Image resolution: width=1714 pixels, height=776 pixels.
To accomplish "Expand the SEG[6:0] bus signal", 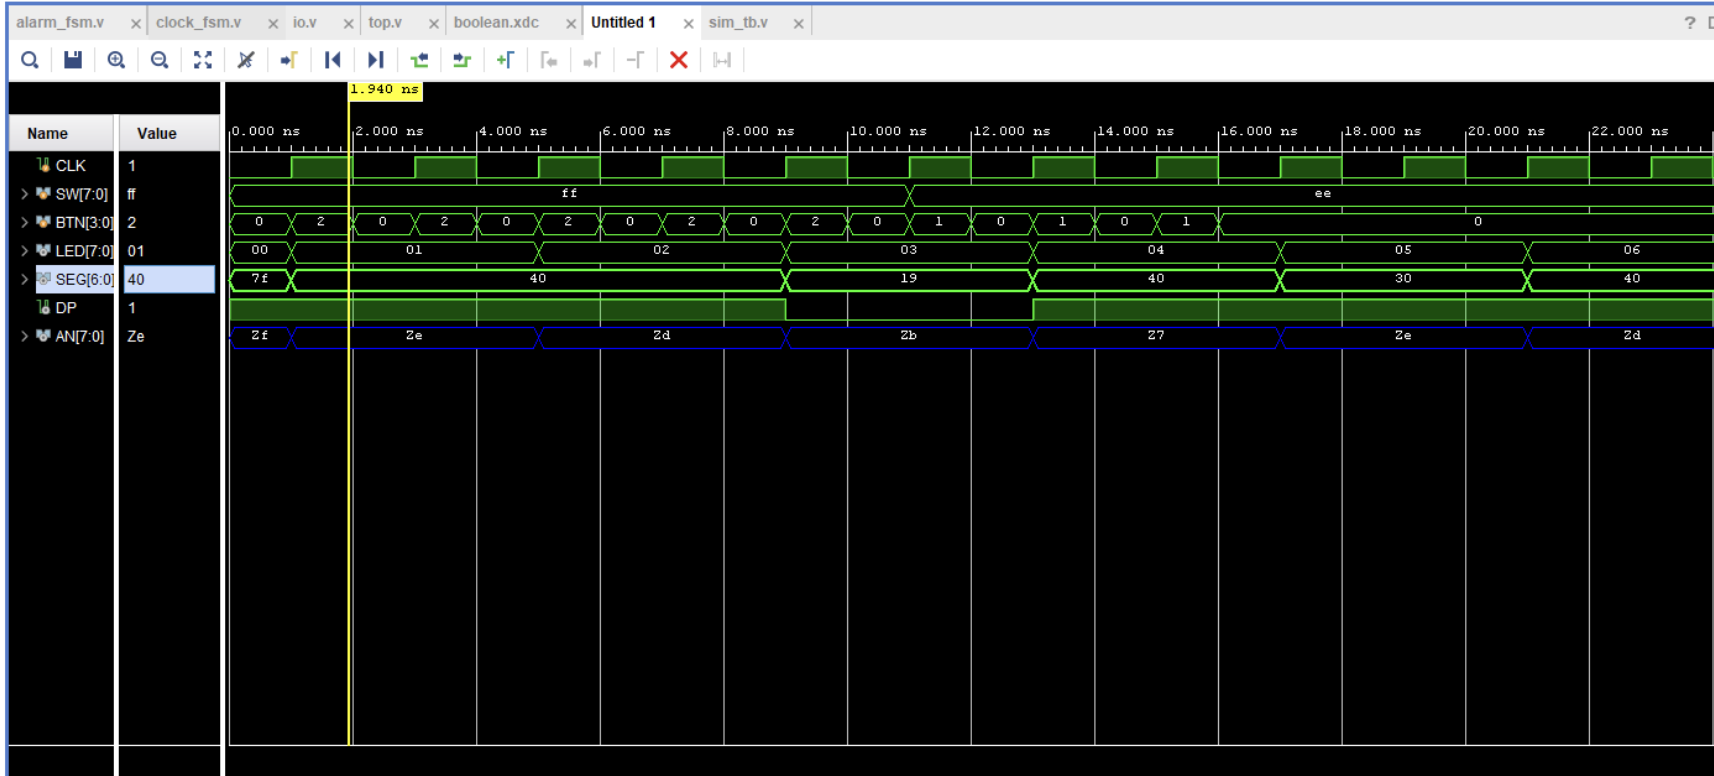I will pos(24,279).
